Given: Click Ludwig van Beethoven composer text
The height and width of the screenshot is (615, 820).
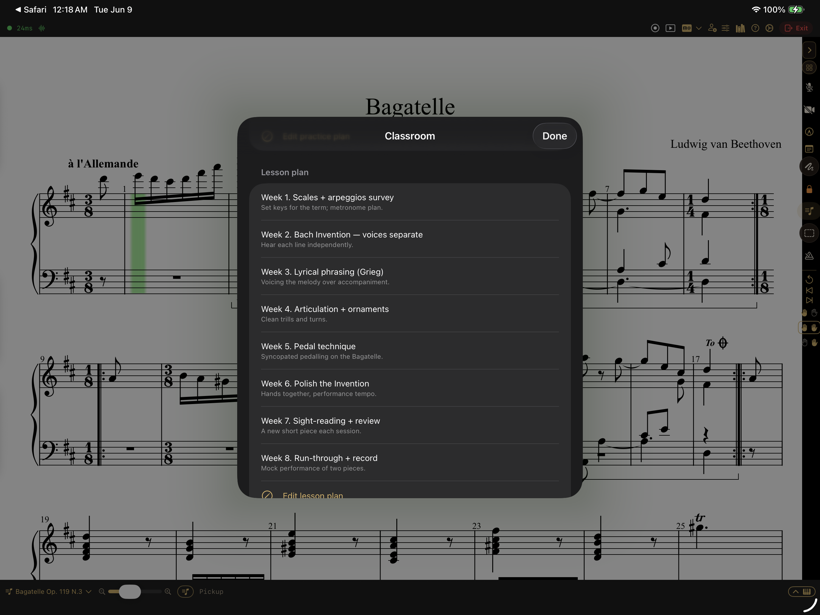Looking at the screenshot, I should [726, 144].
